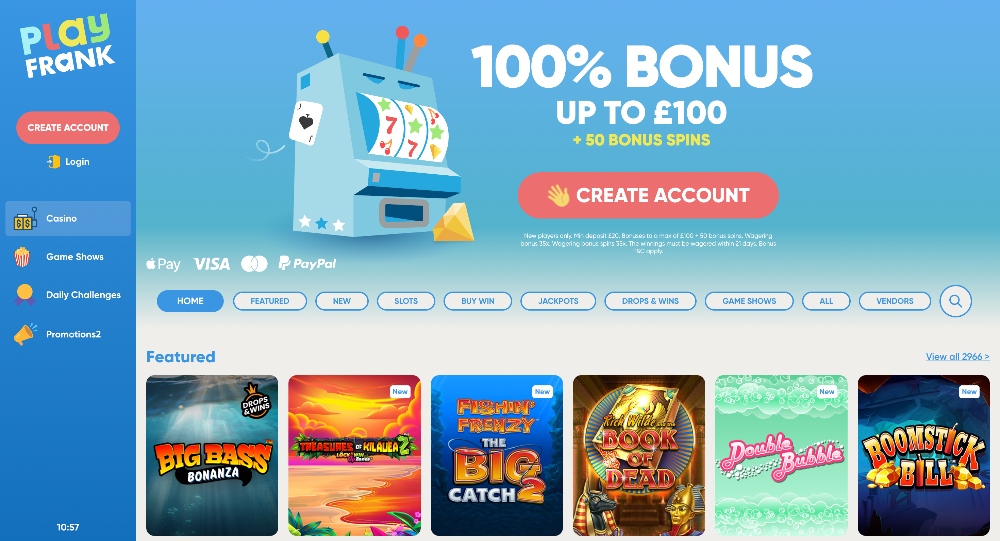The width and height of the screenshot is (1000, 541).
Task: Select the Game Shows popcorn icon
Action: tap(22, 256)
